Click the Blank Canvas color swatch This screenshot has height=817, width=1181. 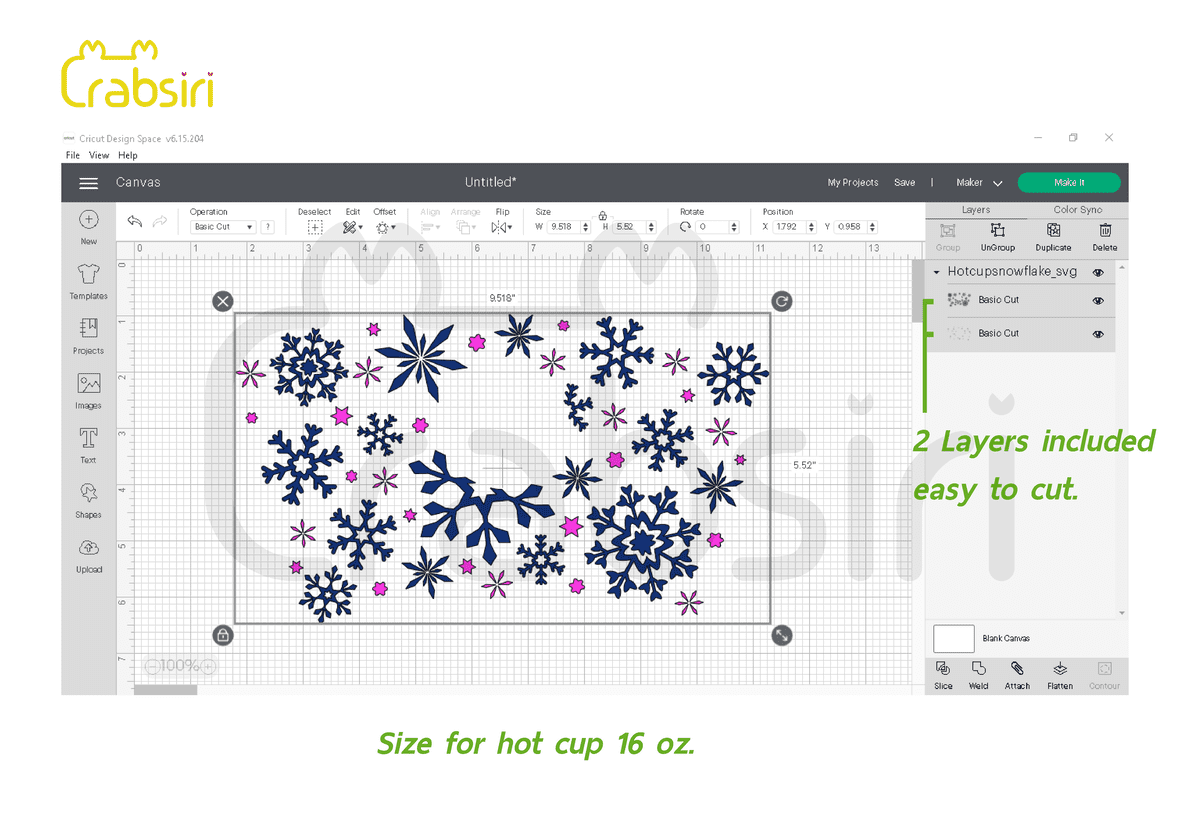pyautogui.click(x=953, y=638)
